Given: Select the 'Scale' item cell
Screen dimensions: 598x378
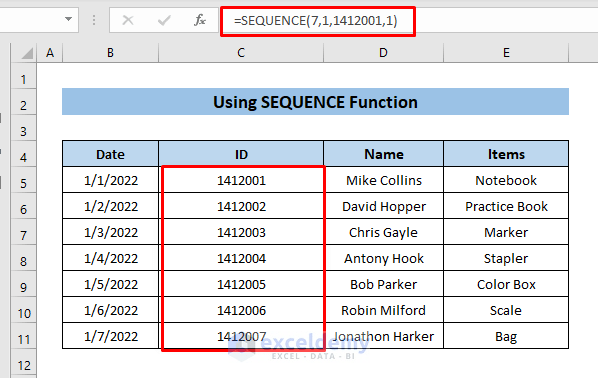Looking at the screenshot, I should tap(506, 310).
